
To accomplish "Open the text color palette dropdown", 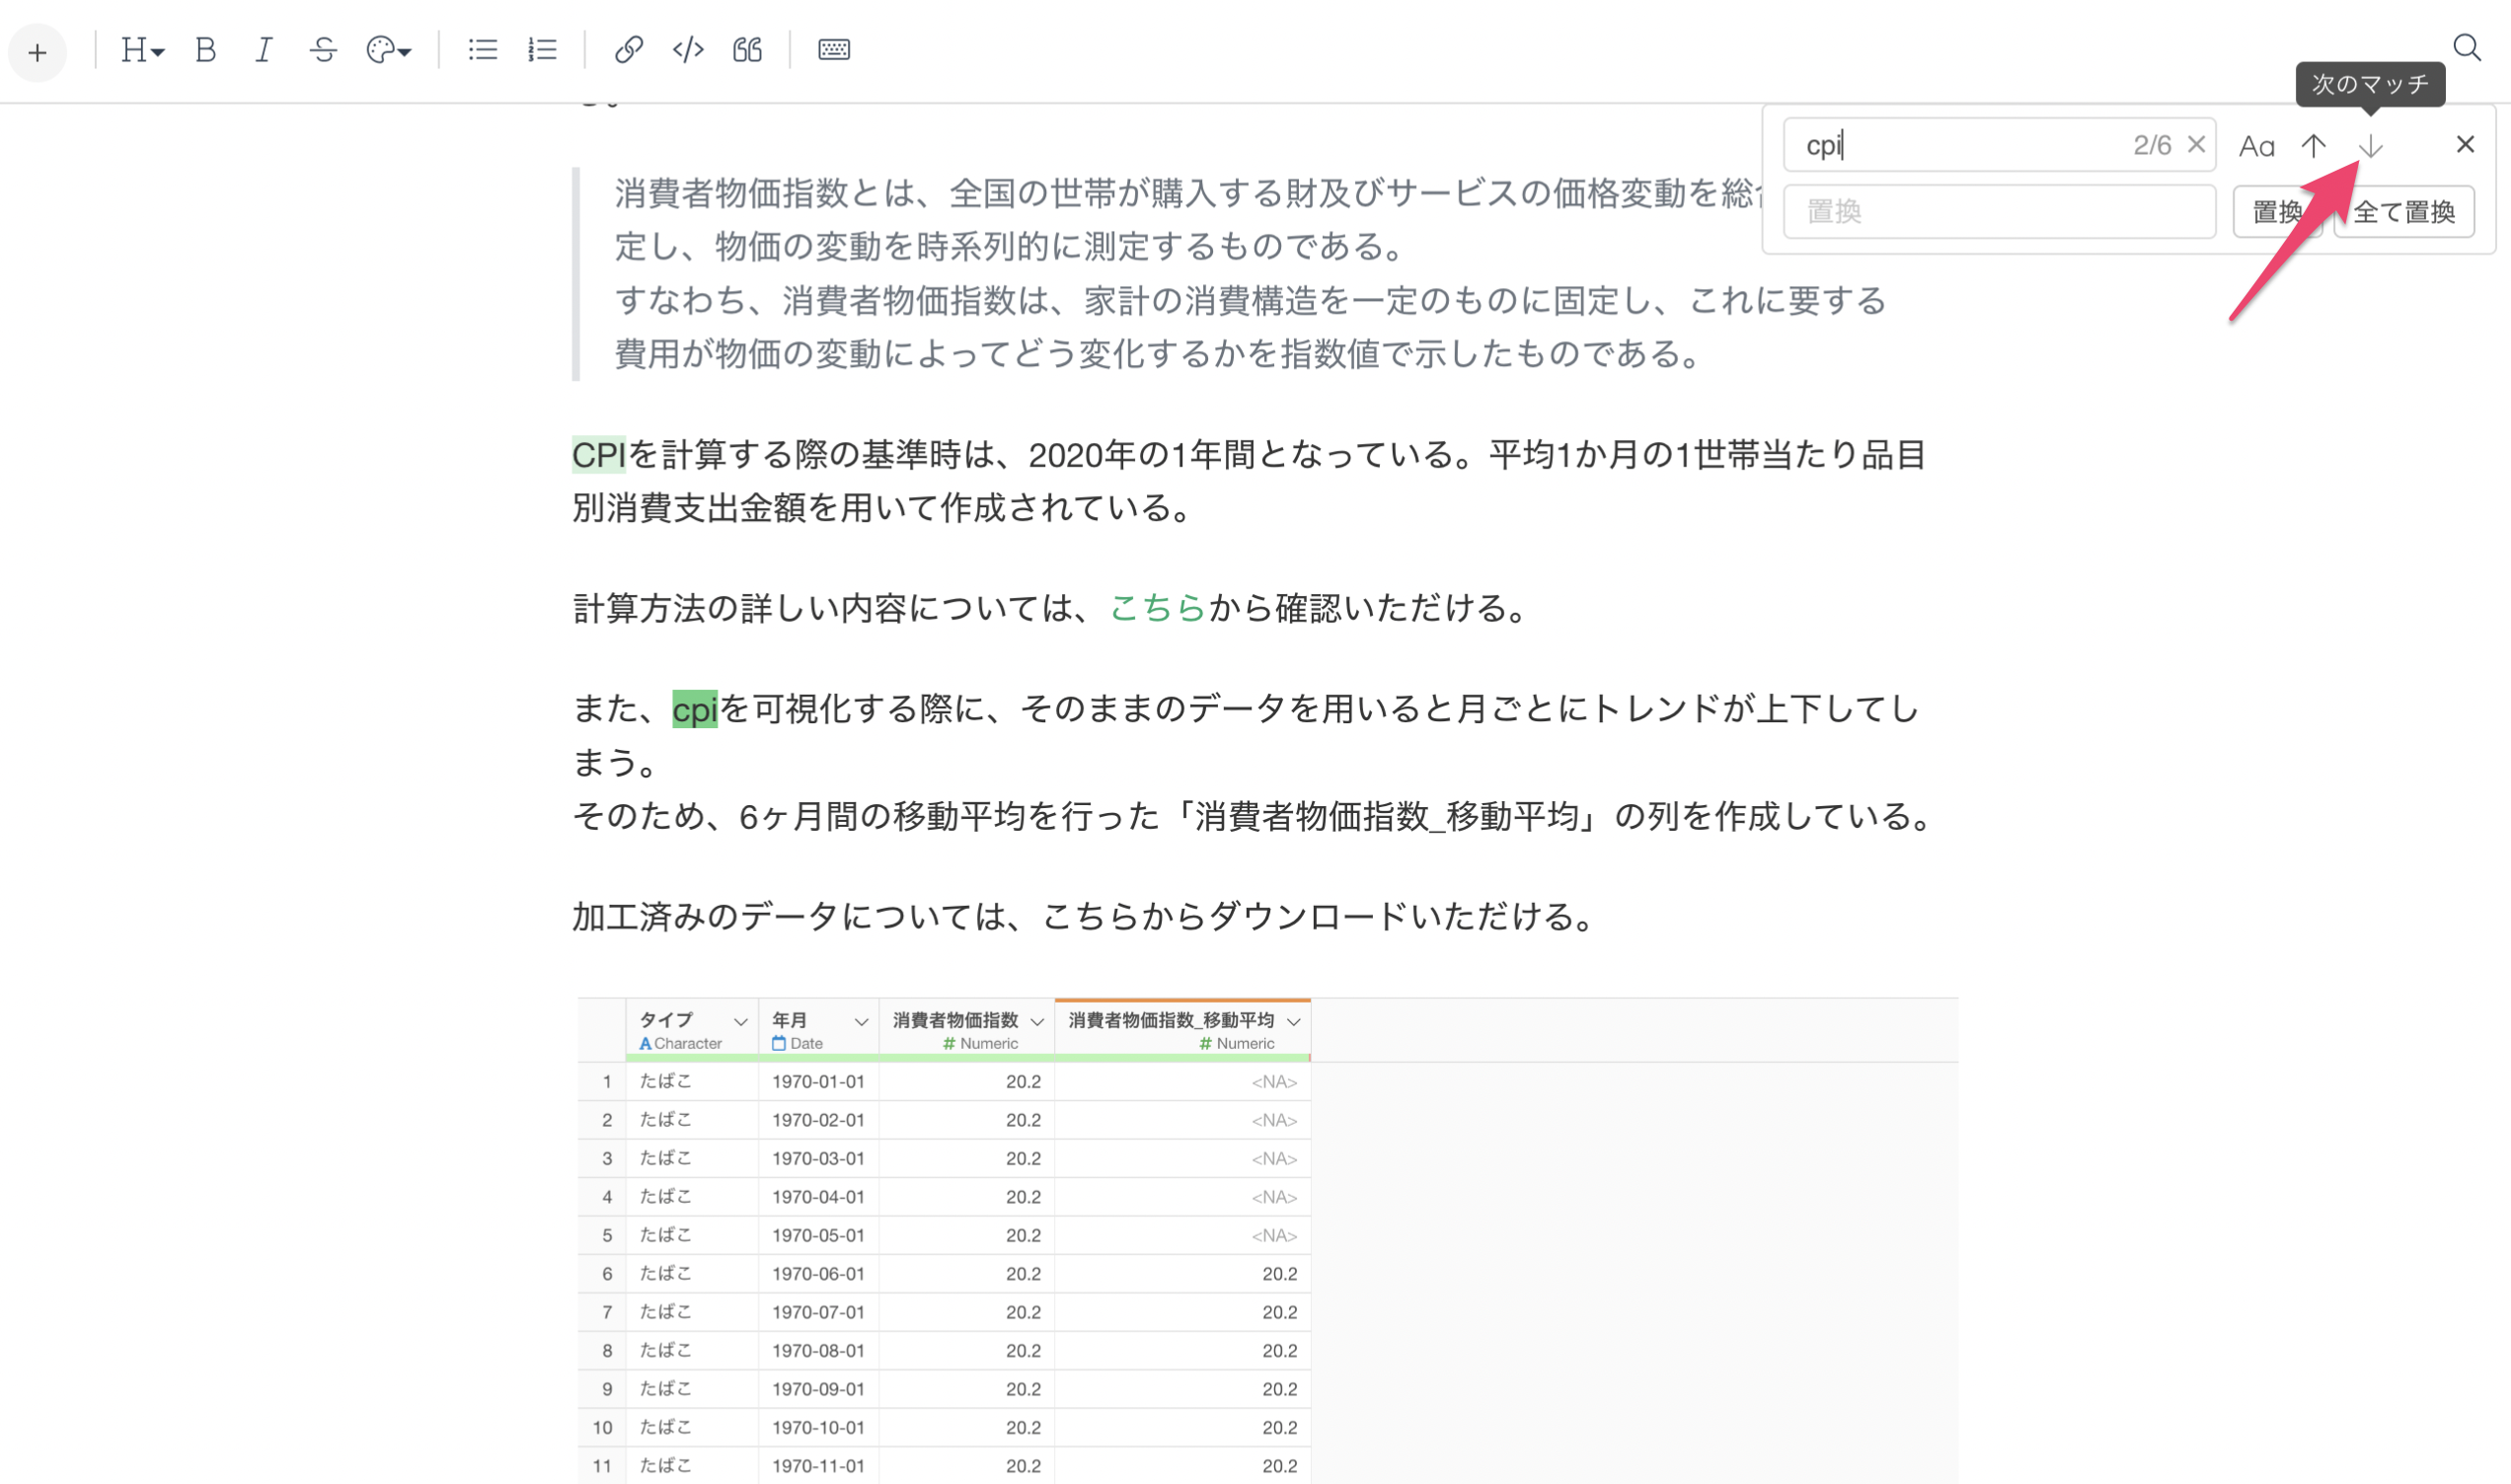I will tap(389, 50).
